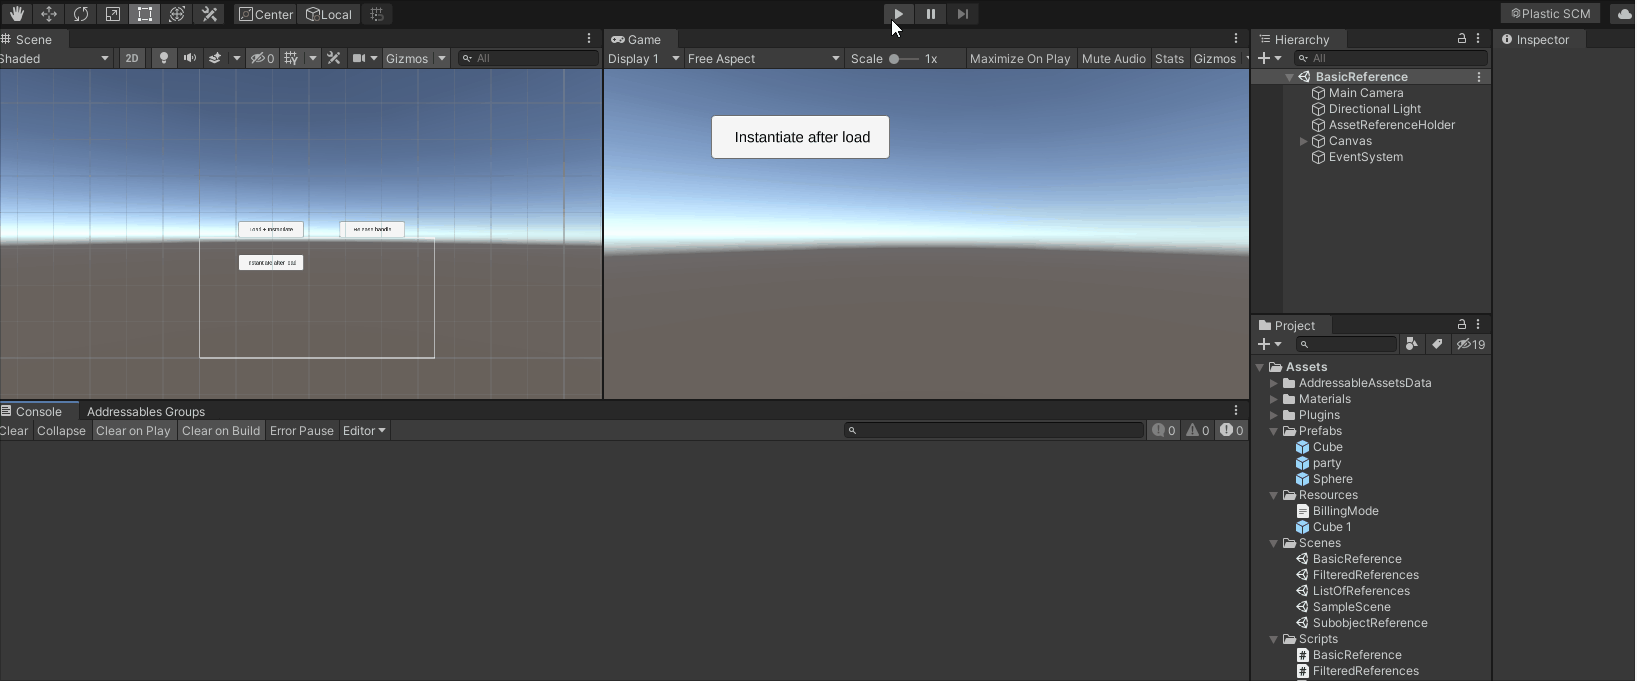Open the Shaded draw mode dropdown
This screenshot has height=681, width=1637.
point(55,58)
